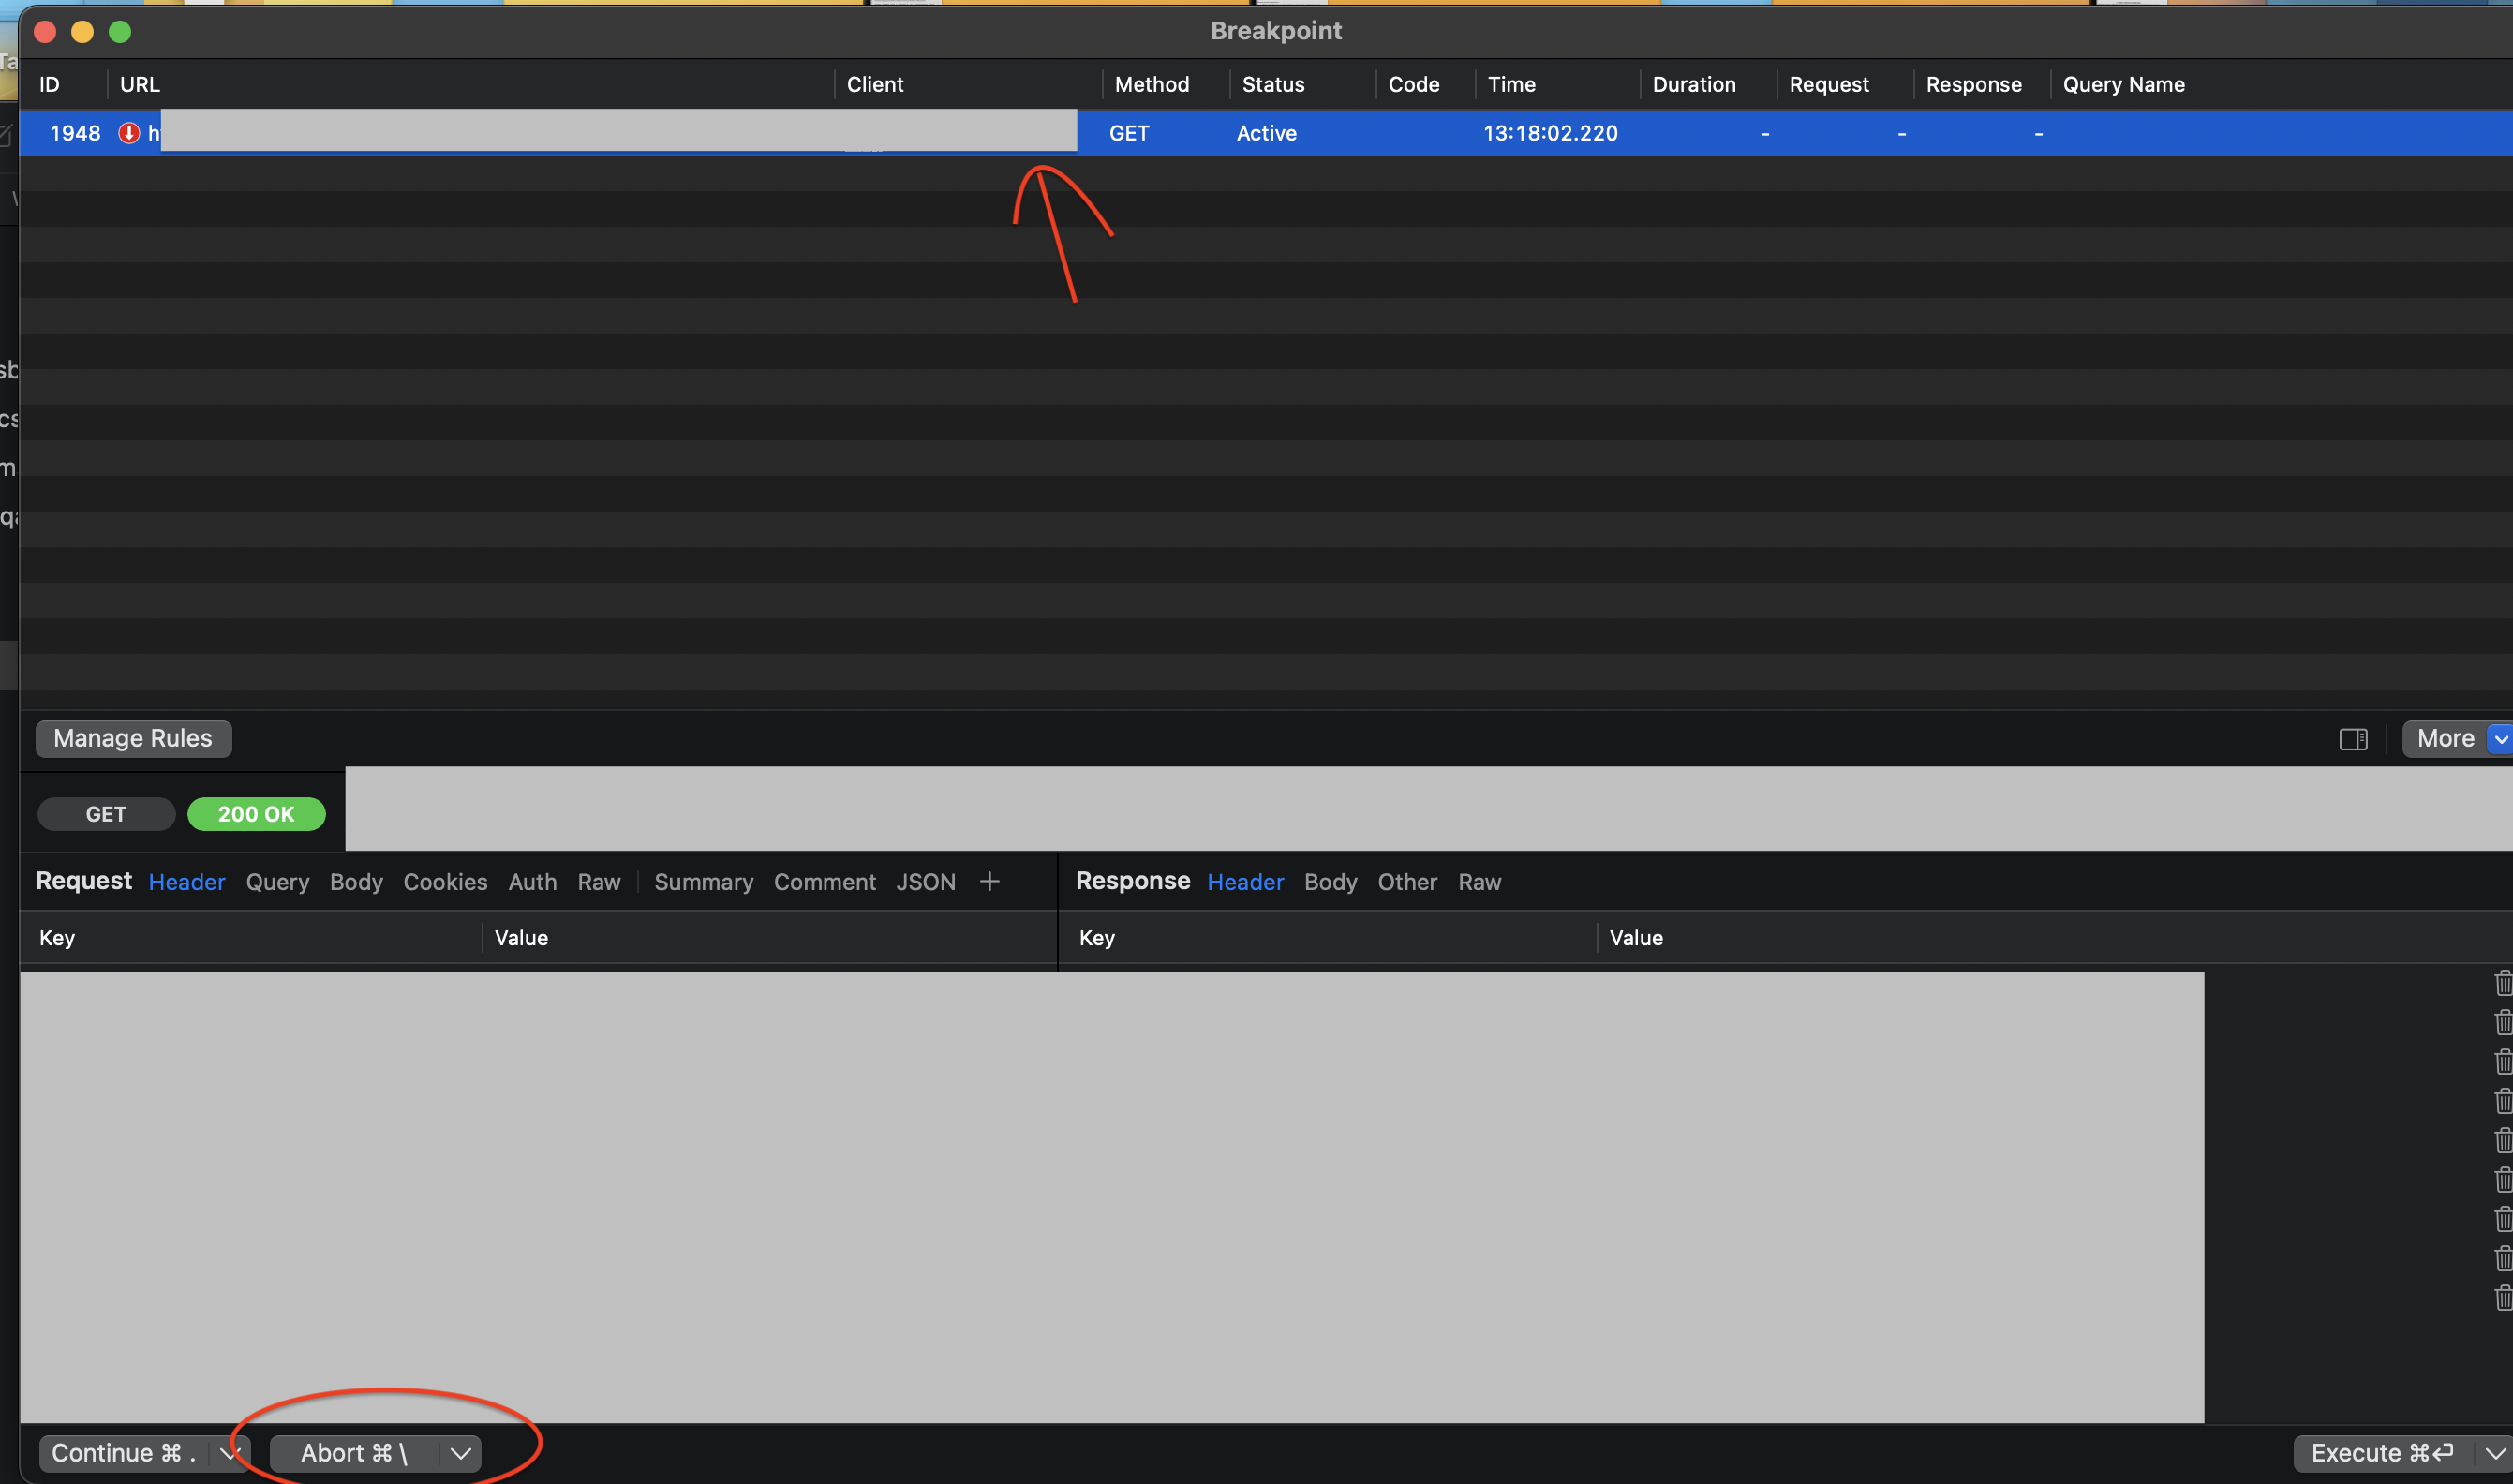
Task: Toggle the side panel layout icon
Action: (x=2352, y=739)
